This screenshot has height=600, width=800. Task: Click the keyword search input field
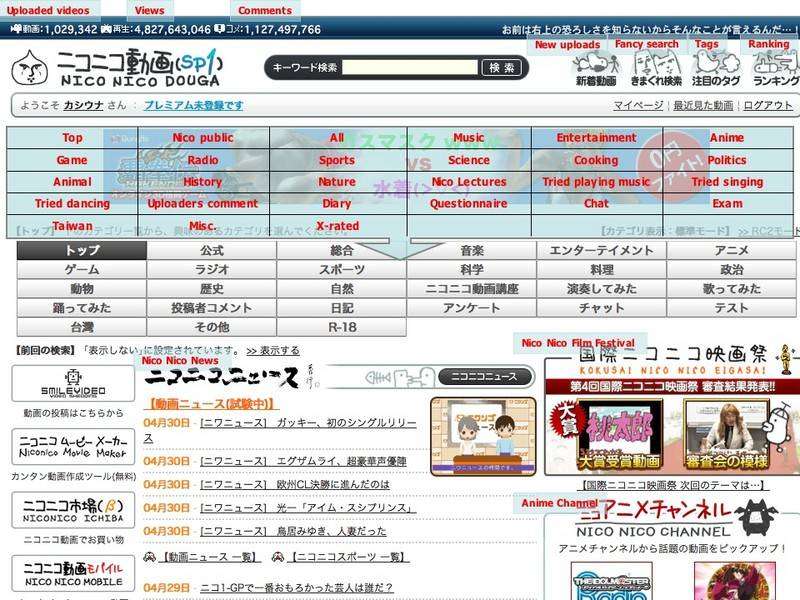coord(409,68)
